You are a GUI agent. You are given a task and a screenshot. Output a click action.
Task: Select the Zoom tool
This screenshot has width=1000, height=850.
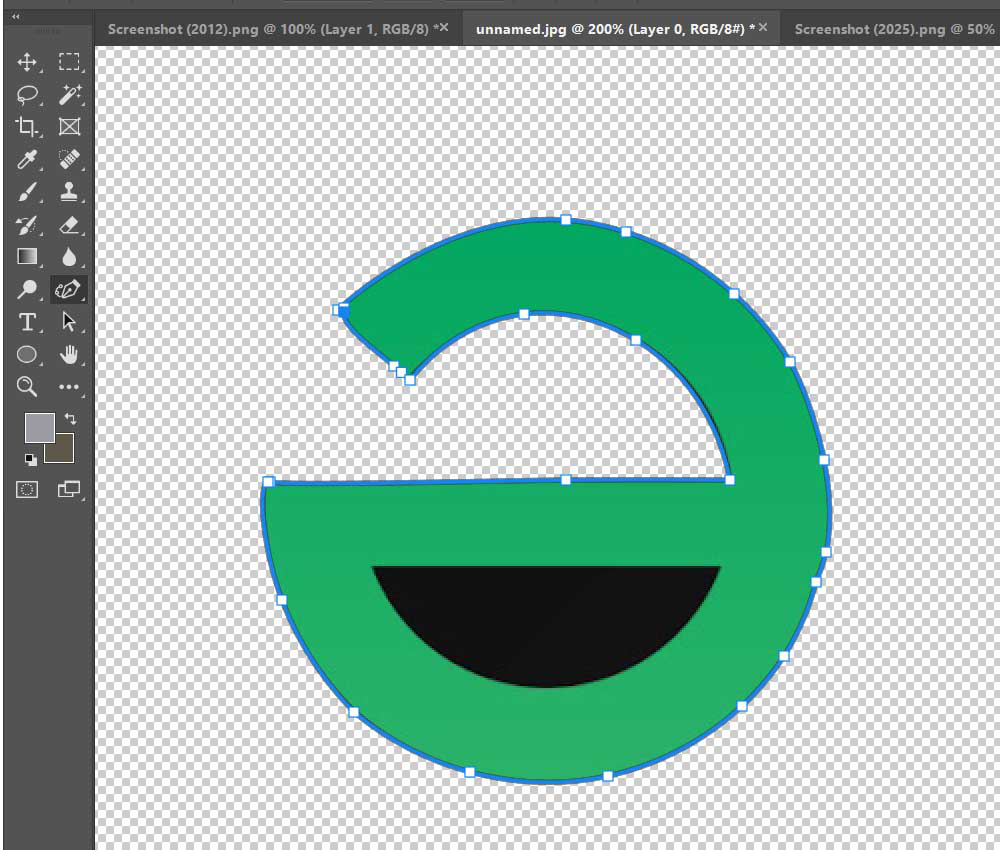27,386
